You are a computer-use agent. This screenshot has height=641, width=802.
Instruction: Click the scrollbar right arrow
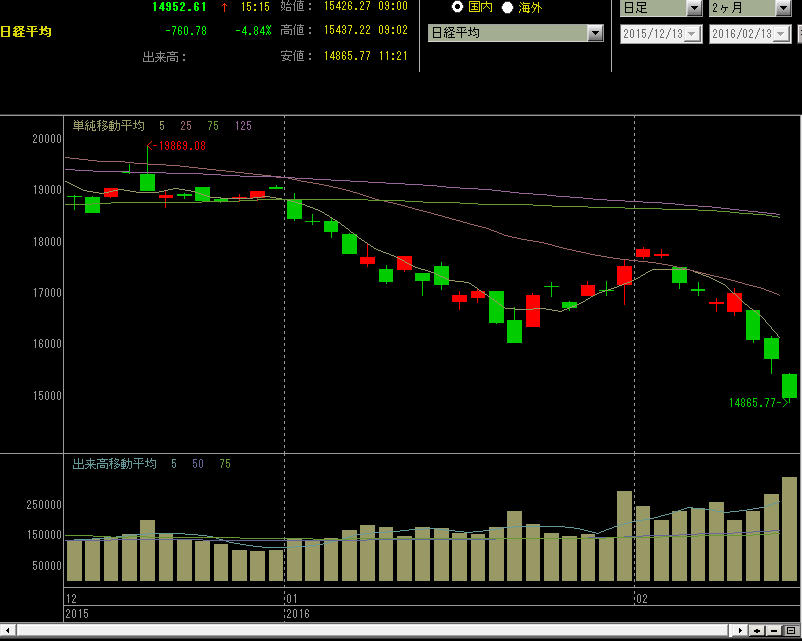point(740,631)
